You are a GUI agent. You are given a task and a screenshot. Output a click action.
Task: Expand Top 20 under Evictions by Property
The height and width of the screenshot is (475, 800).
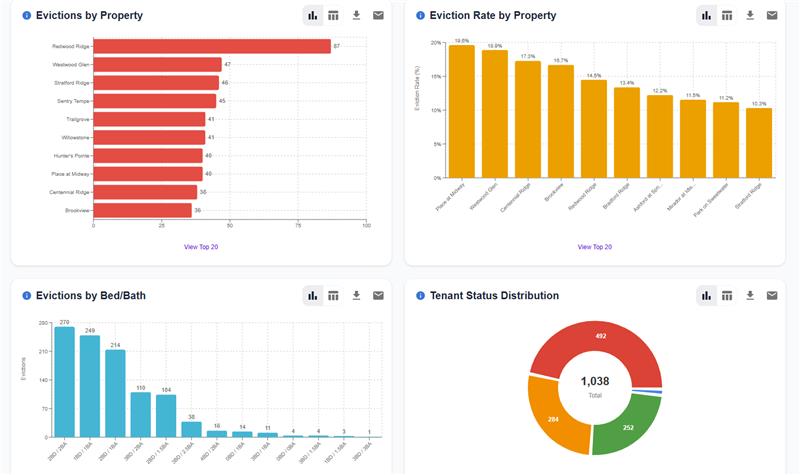pyautogui.click(x=201, y=246)
